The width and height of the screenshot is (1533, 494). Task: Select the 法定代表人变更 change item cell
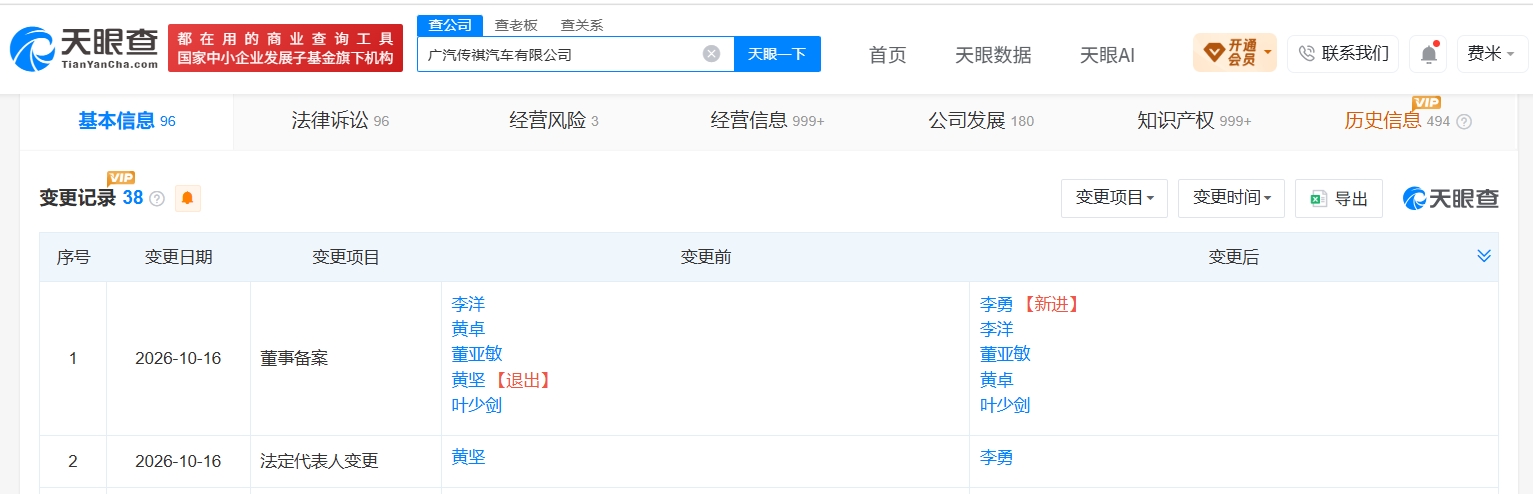(x=346, y=461)
